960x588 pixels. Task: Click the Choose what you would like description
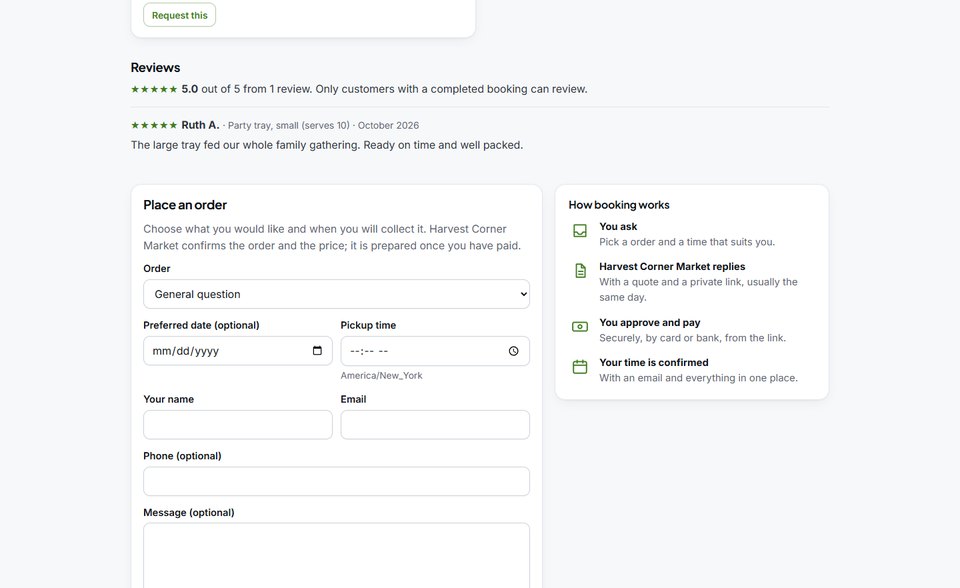(x=332, y=237)
